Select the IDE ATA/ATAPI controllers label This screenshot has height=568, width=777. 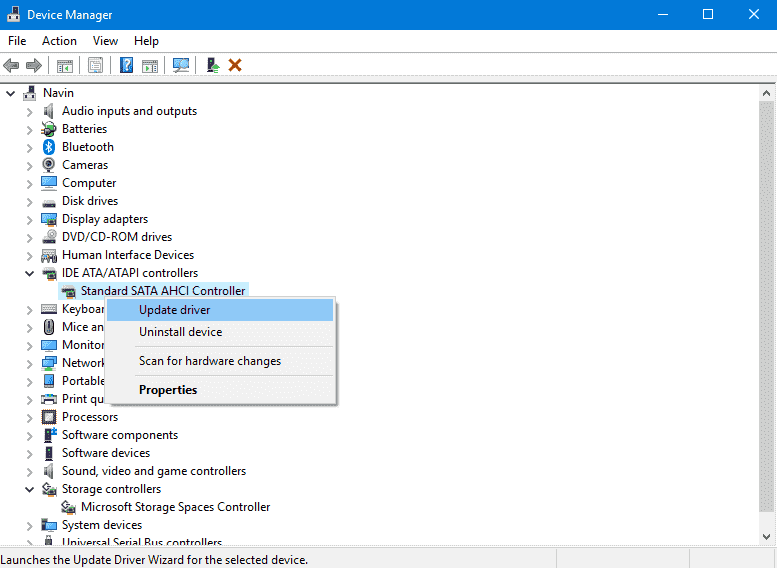(x=130, y=273)
